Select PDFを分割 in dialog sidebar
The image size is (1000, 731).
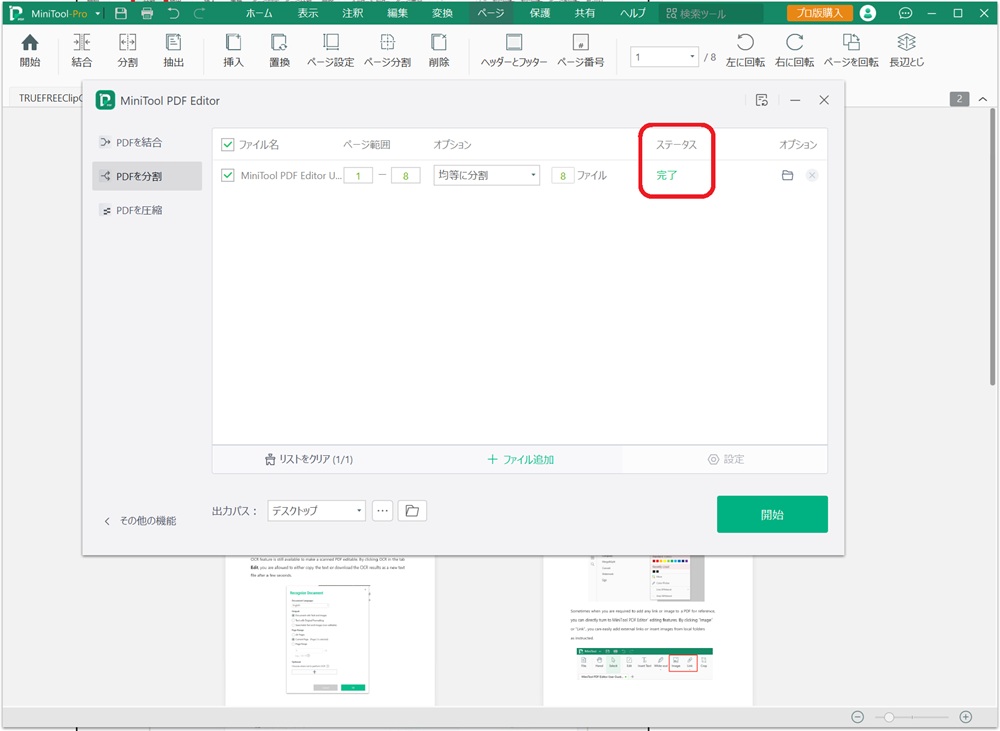[147, 176]
